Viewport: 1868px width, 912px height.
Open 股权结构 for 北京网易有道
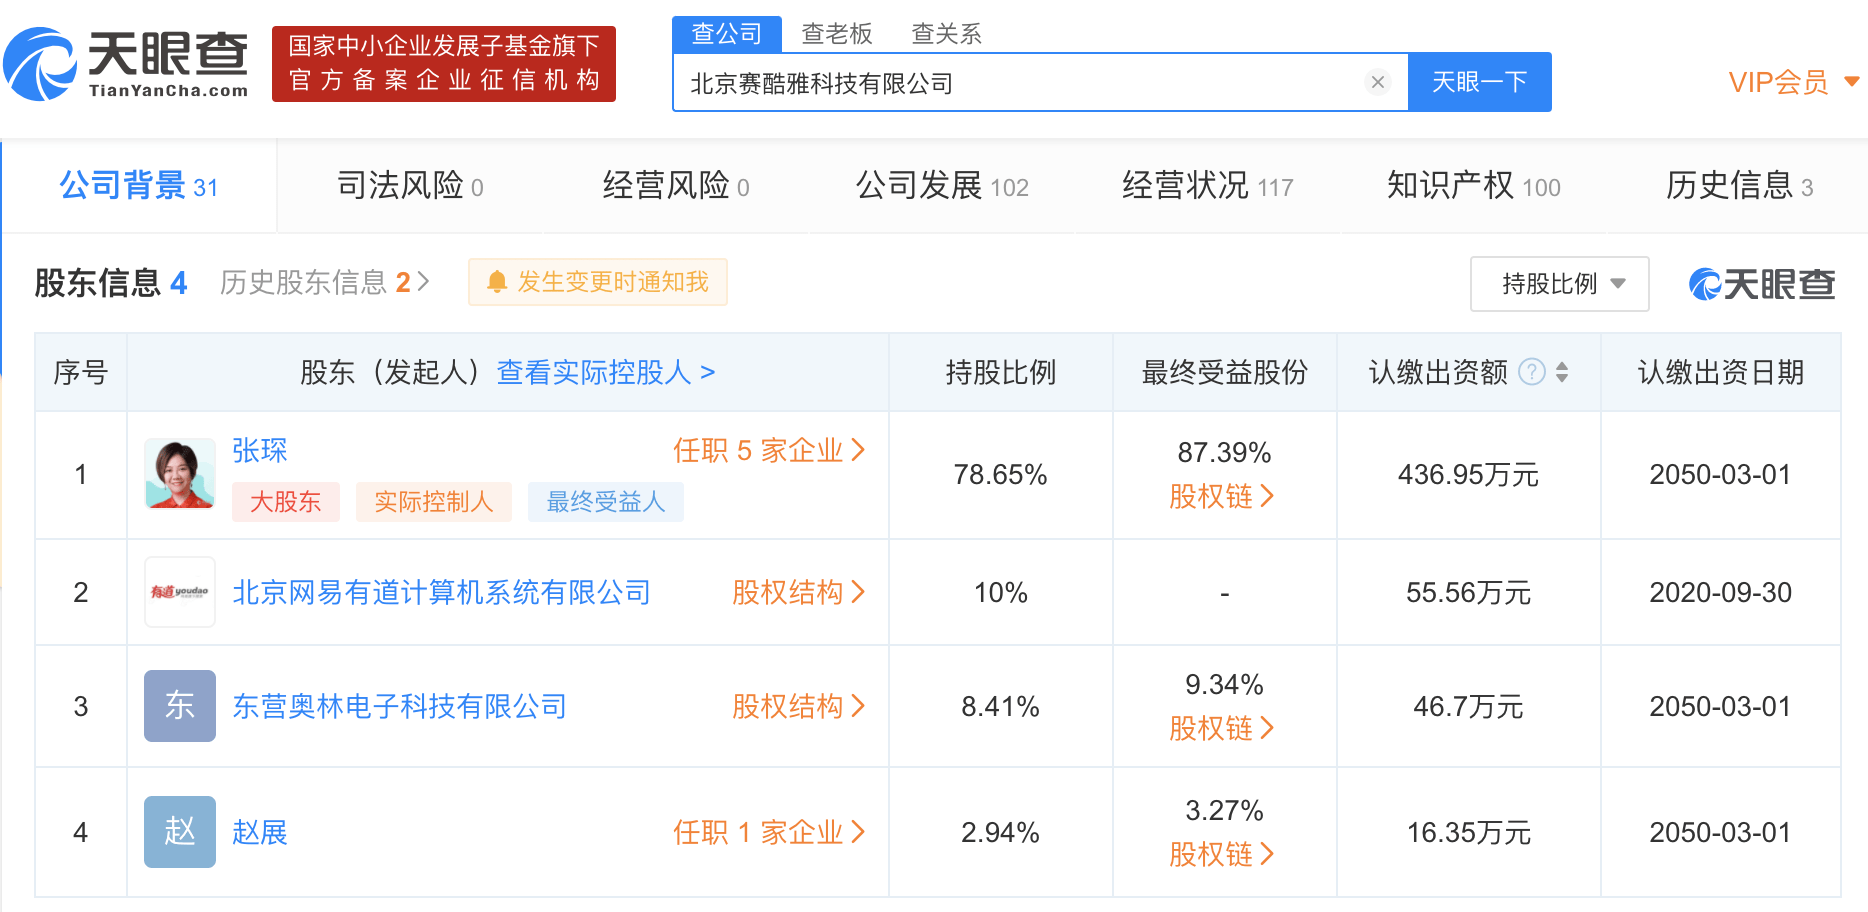click(x=797, y=592)
